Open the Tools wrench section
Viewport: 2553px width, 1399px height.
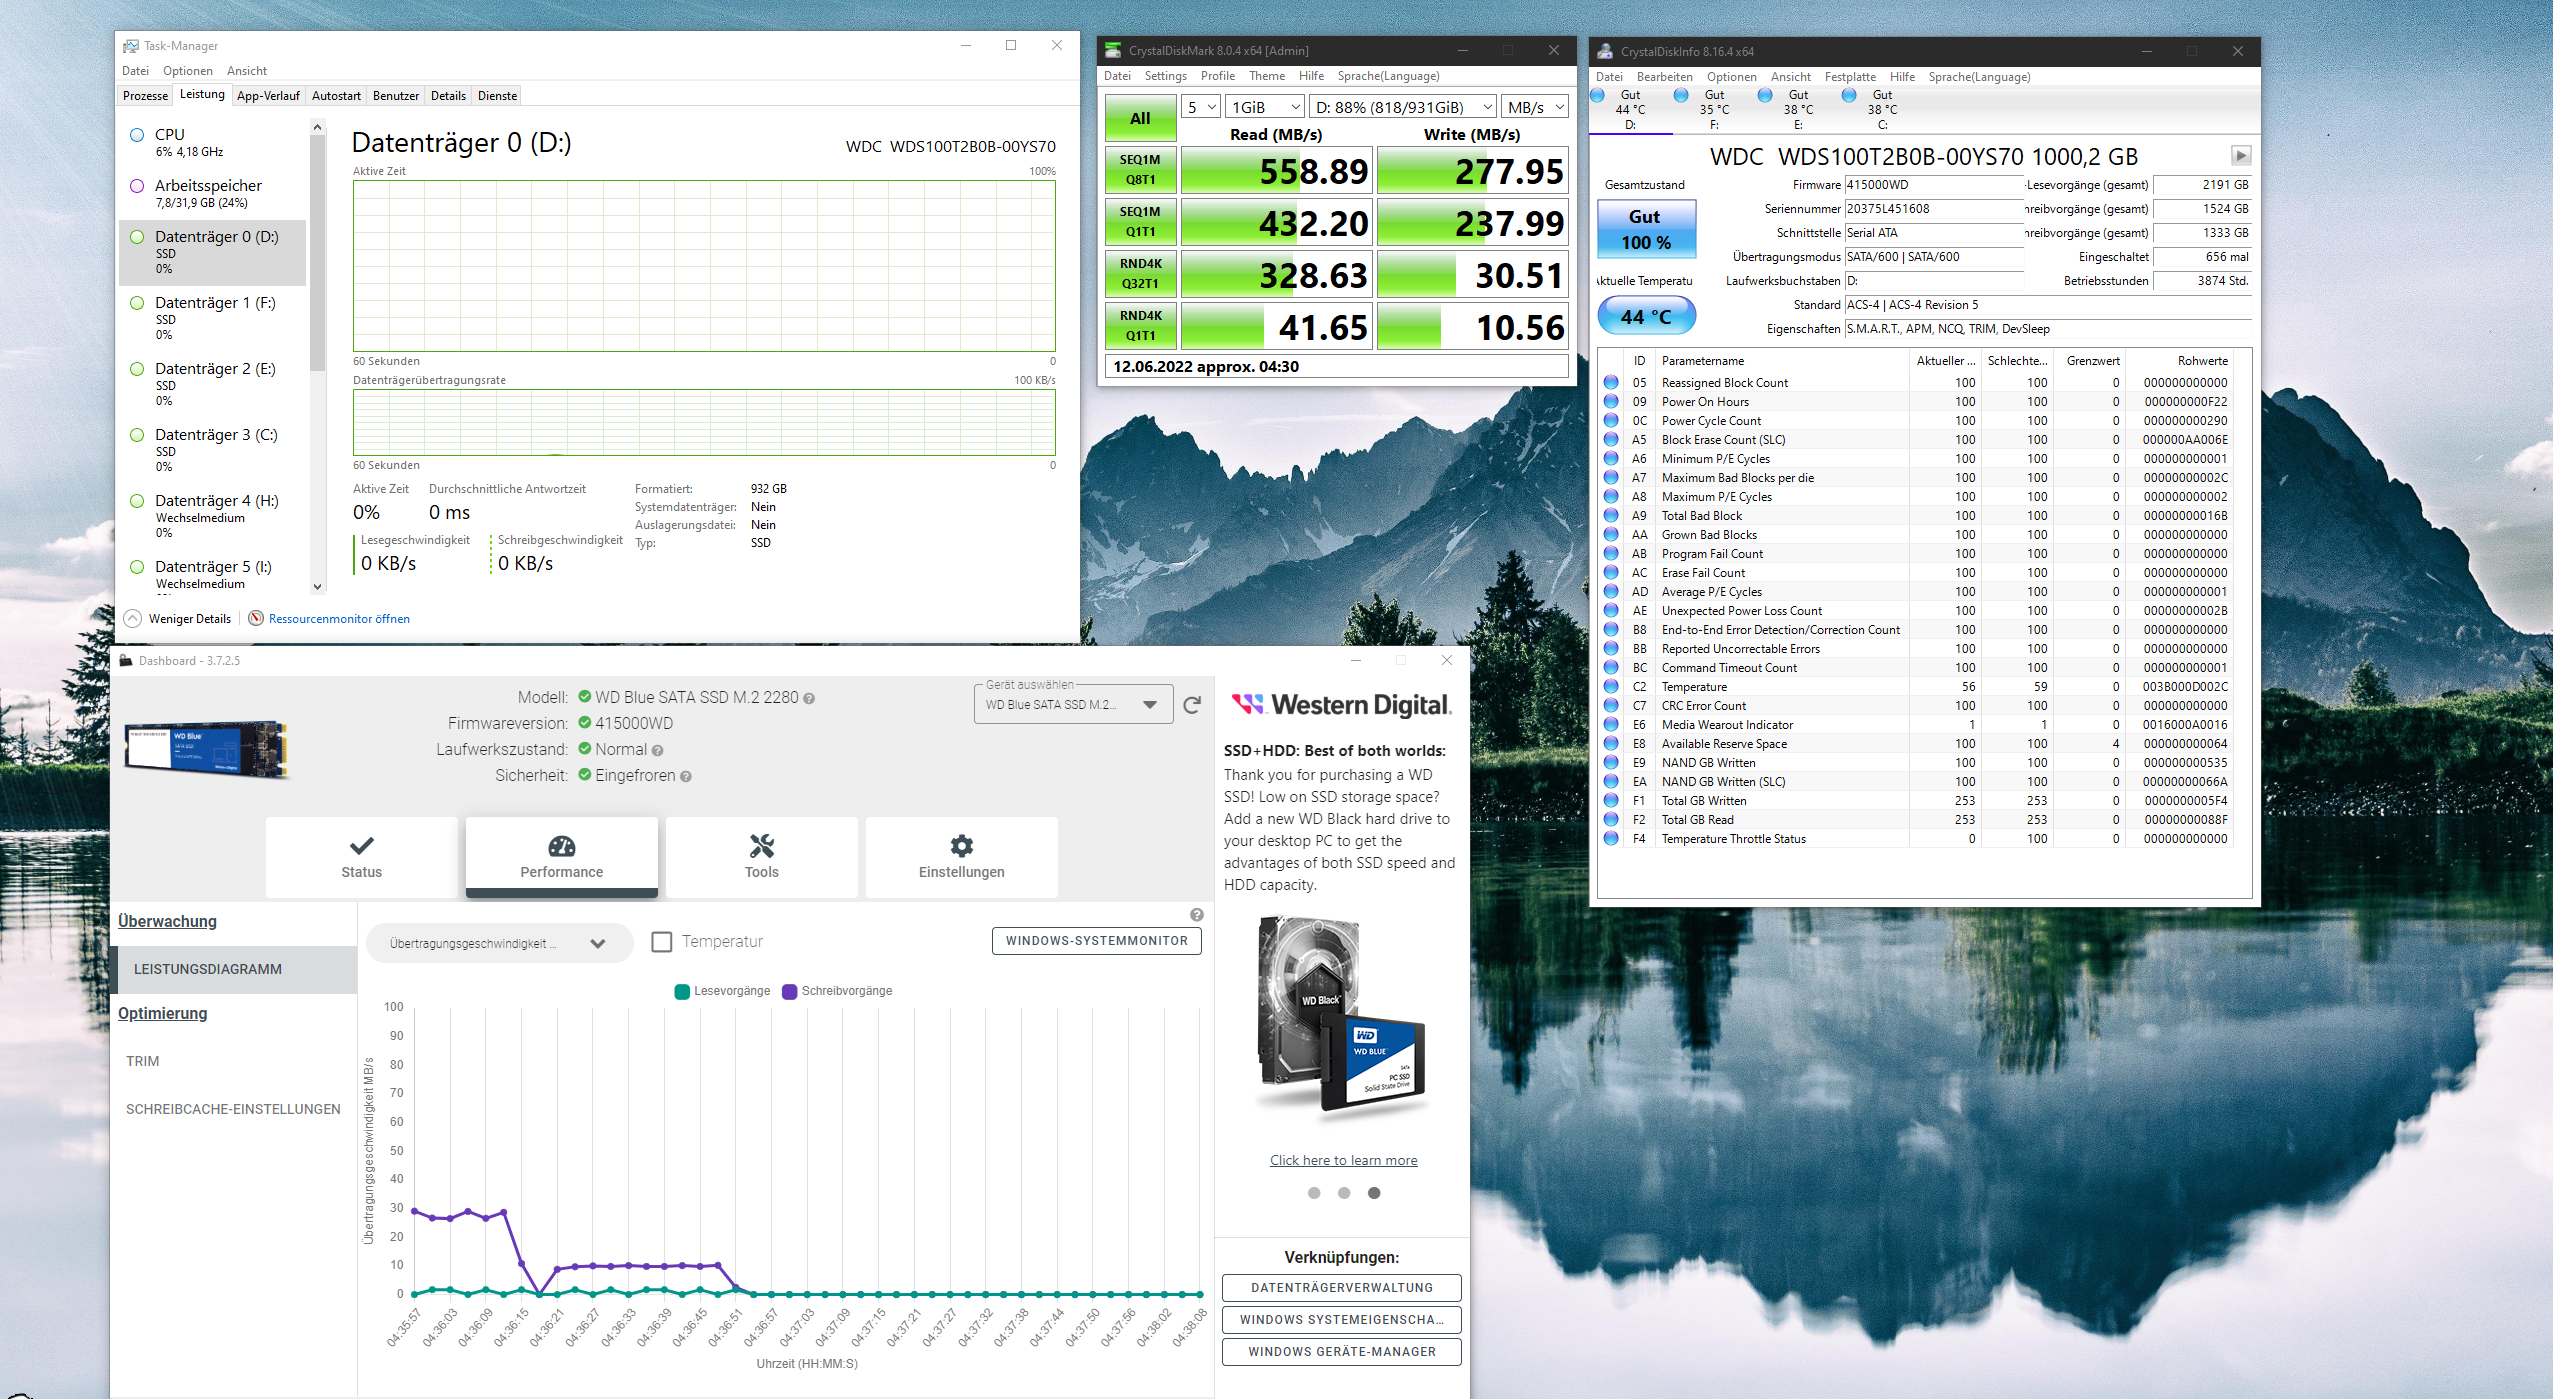[x=761, y=857]
